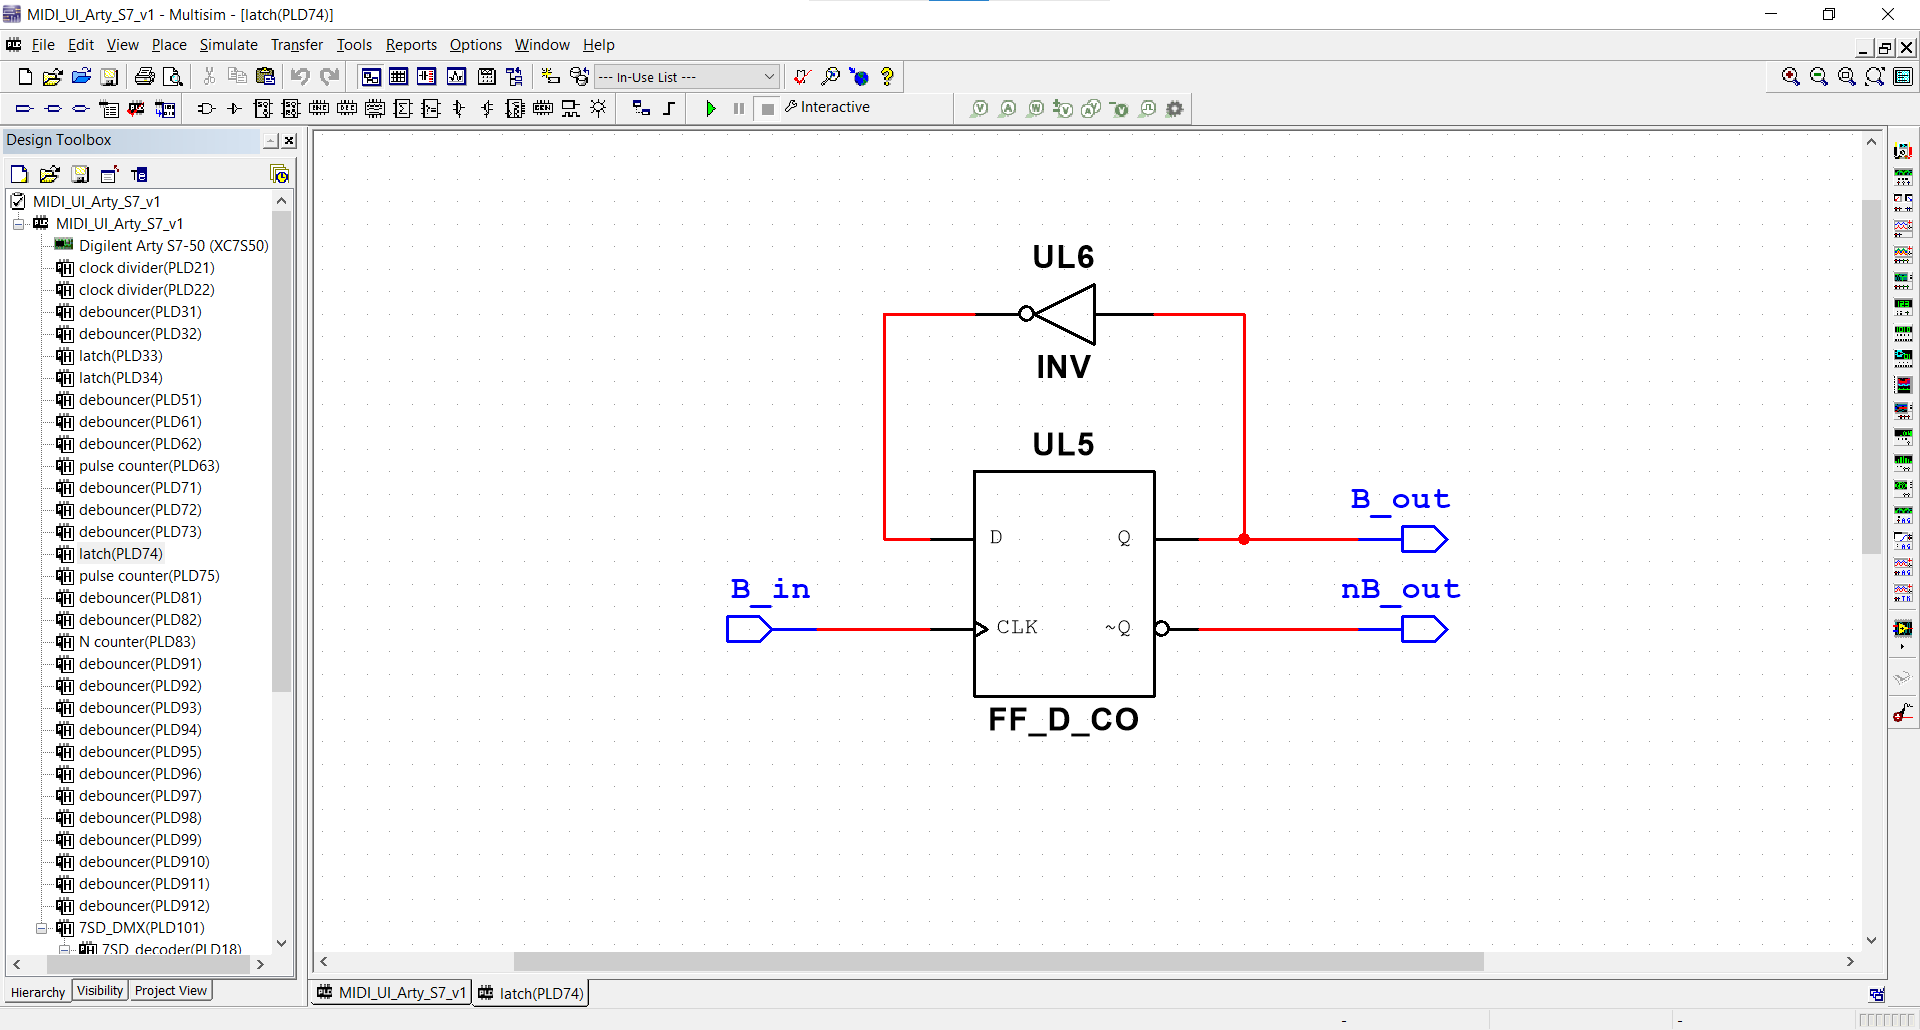1920x1030 pixels.
Task: Click the print icon in the toolbar
Action: [x=145, y=76]
